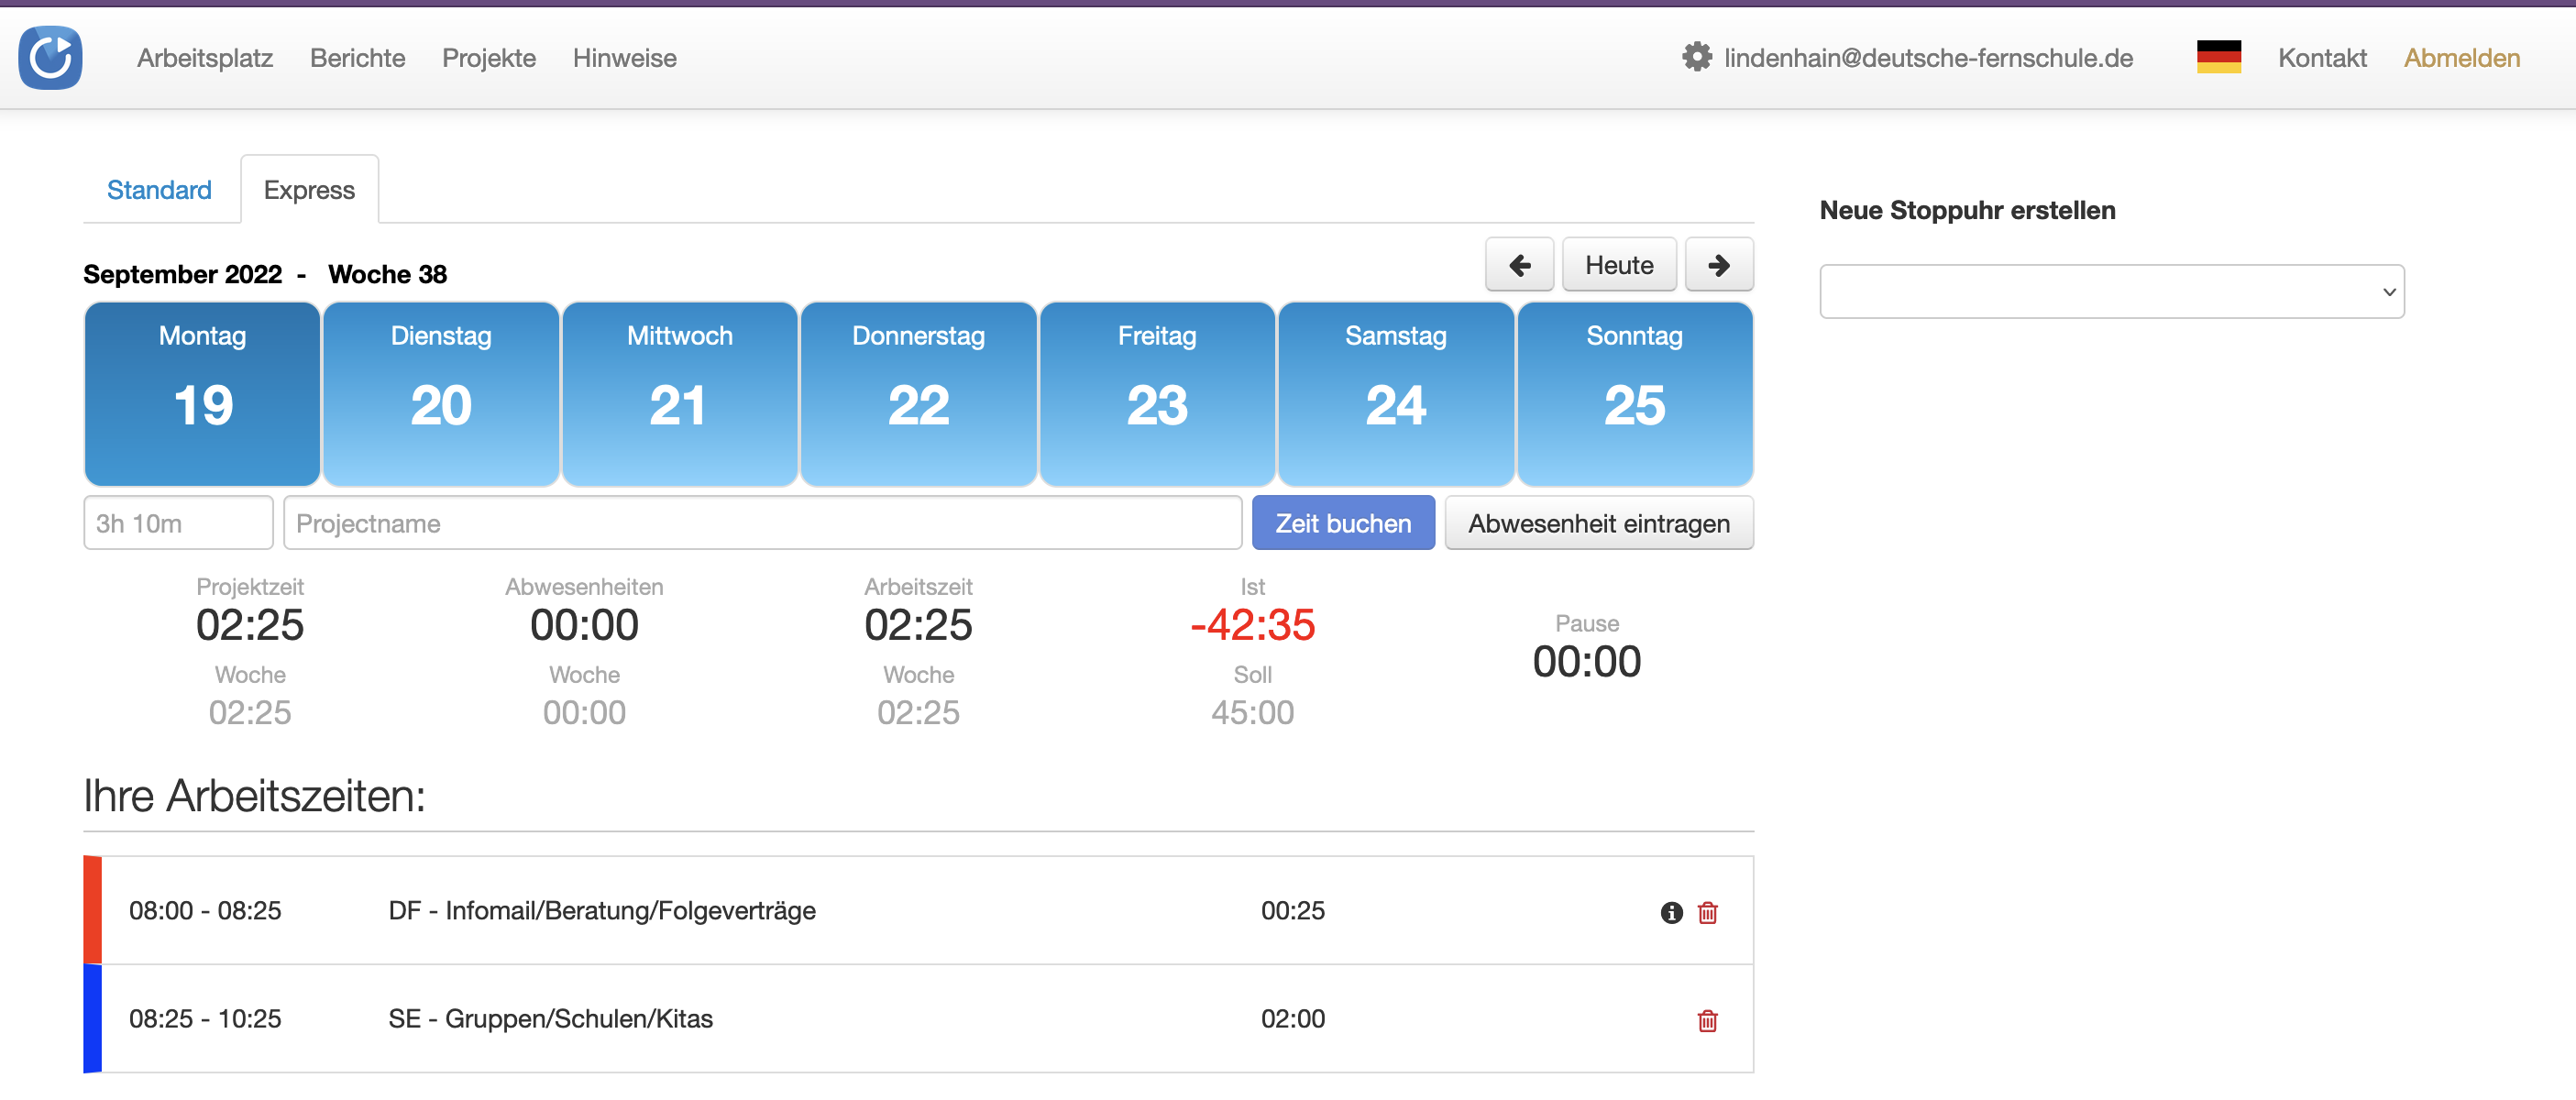This screenshot has height=1100, width=2576.
Task: Select Mittwoch 21 day tile
Action: (679, 393)
